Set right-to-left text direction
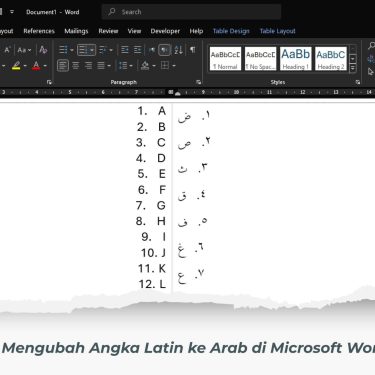Image resolution: width=375 pixels, height=375 pixels. (164, 50)
